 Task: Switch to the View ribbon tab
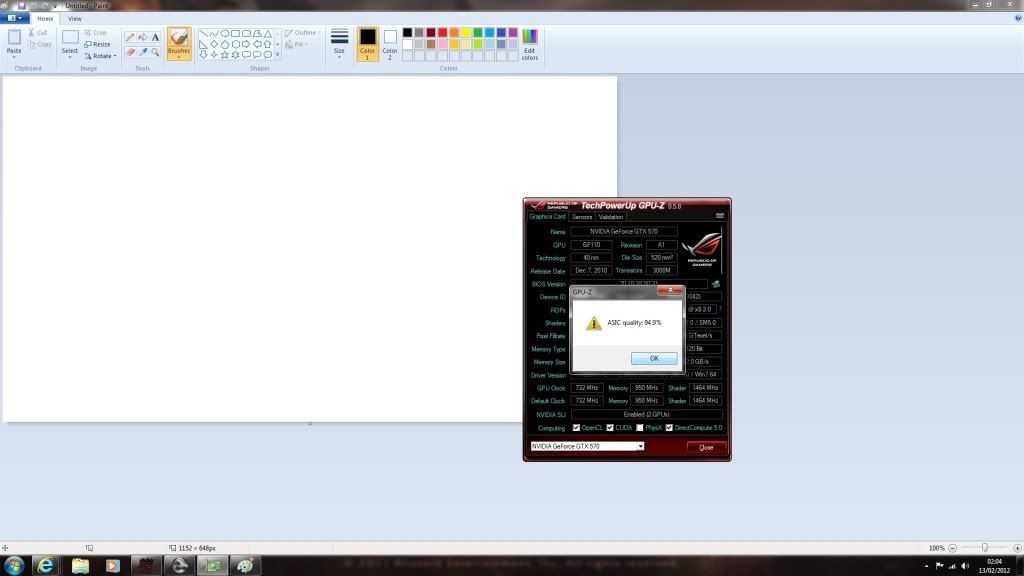[x=74, y=19]
